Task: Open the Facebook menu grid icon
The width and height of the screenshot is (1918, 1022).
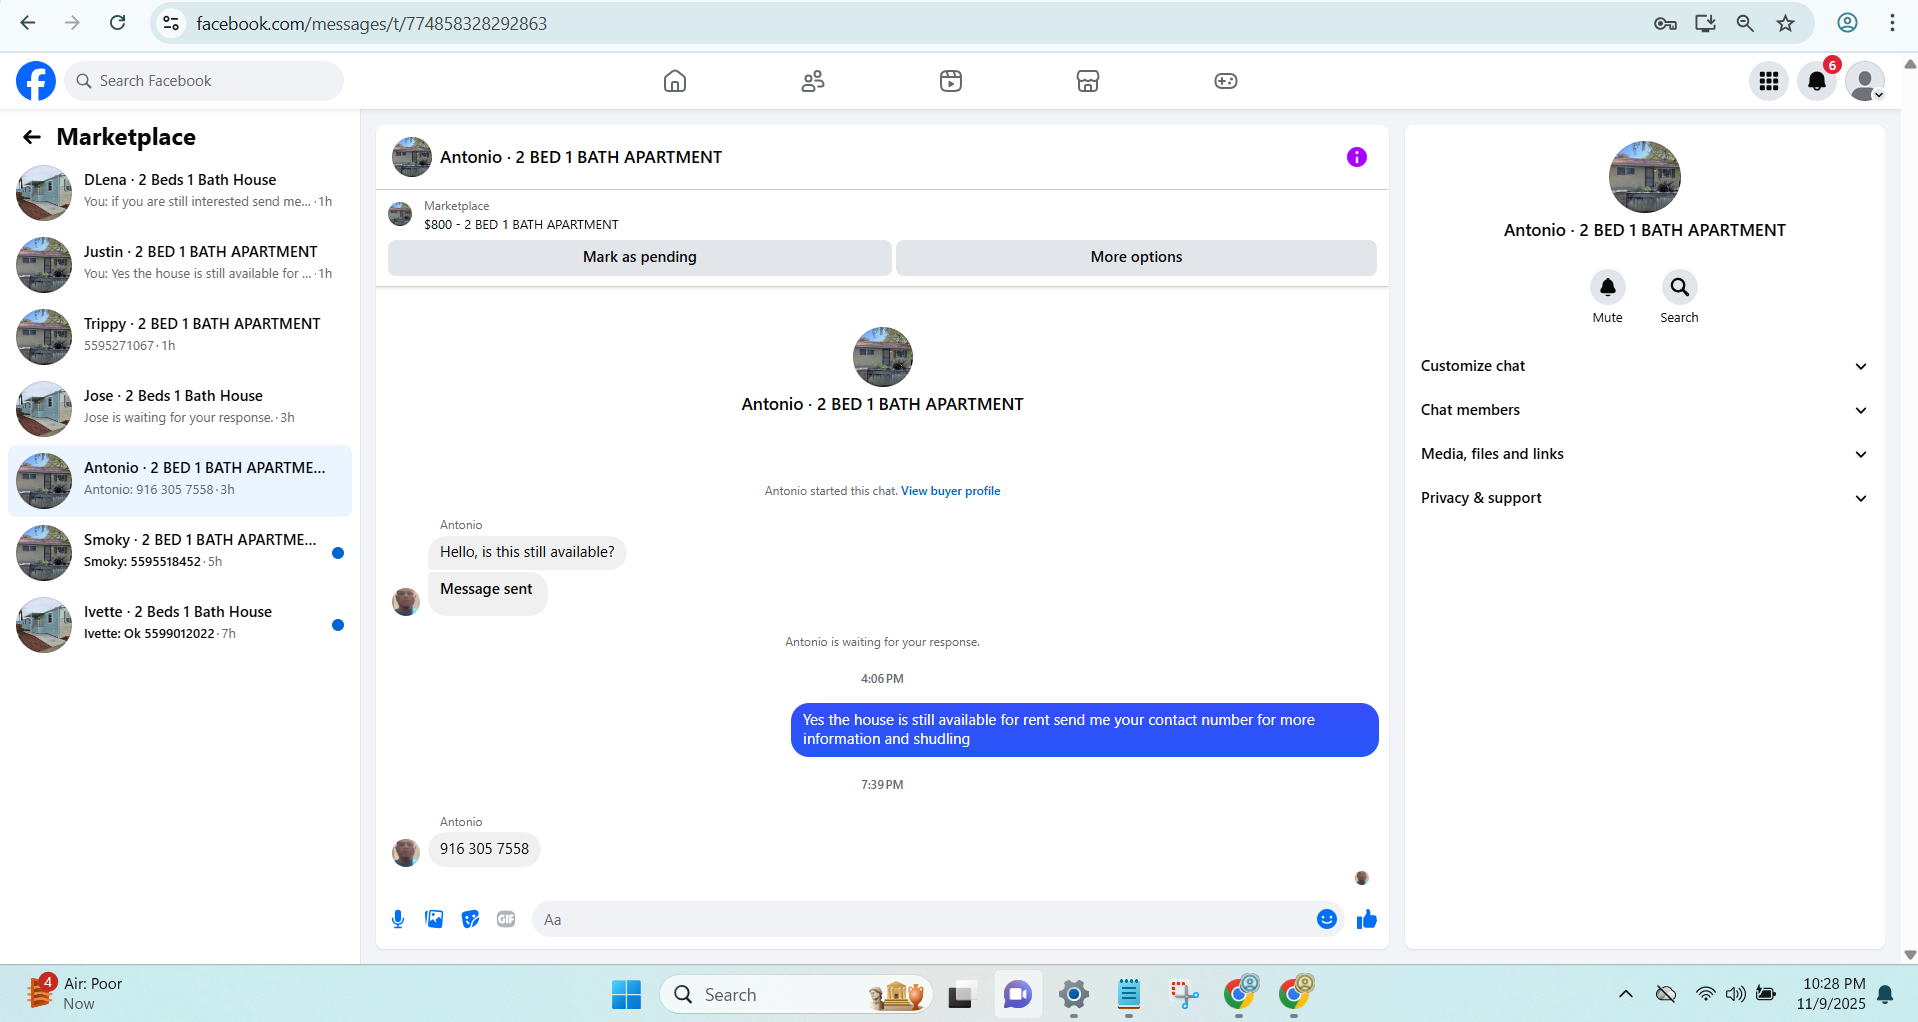Action: tap(1769, 81)
